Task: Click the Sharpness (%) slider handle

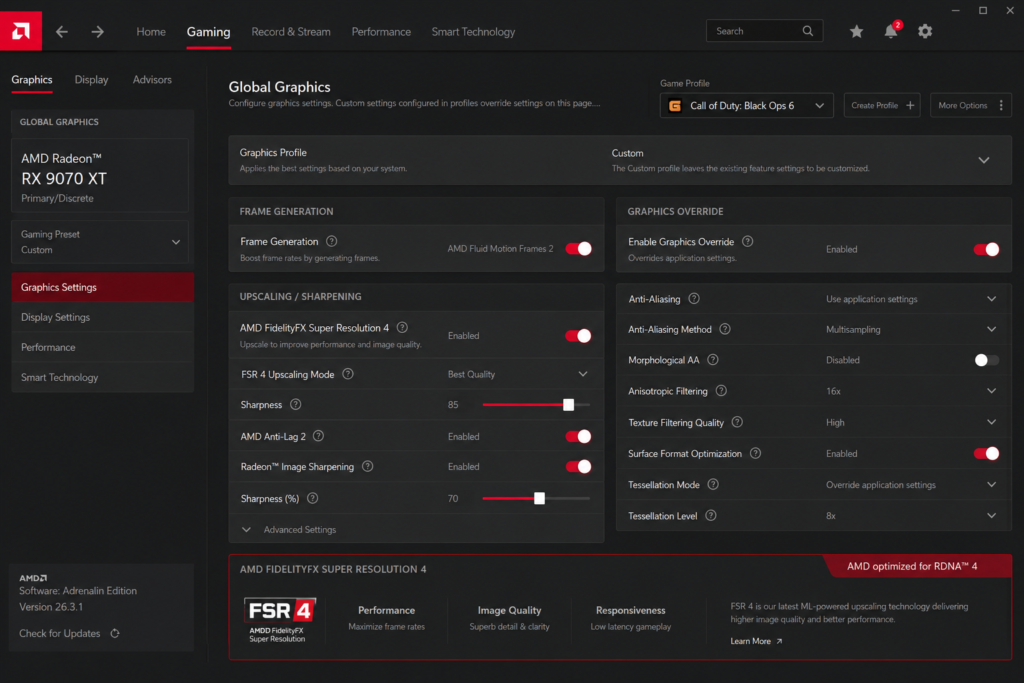Action: (539, 499)
